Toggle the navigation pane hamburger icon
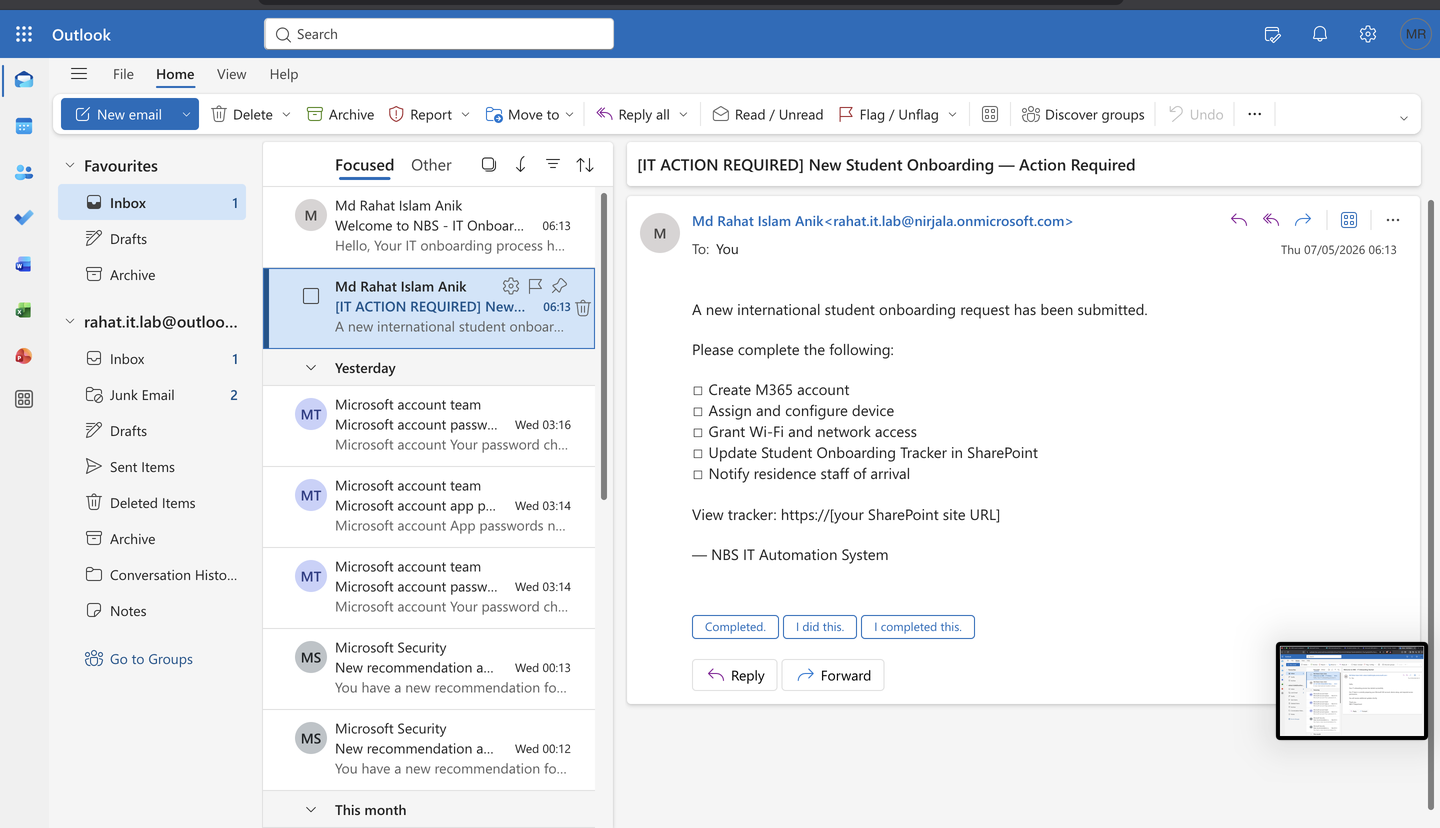This screenshot has height=828, width=1440. tap(79, 74)
